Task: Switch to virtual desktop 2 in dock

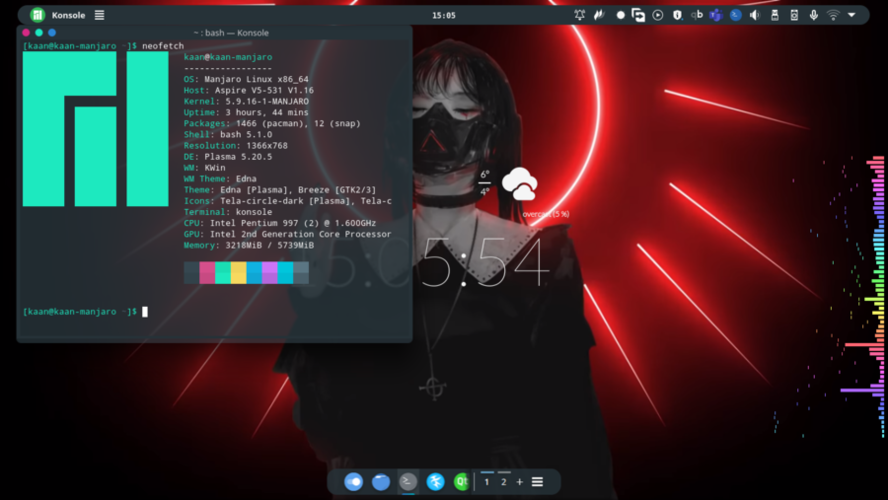Action: coord(503,482)
